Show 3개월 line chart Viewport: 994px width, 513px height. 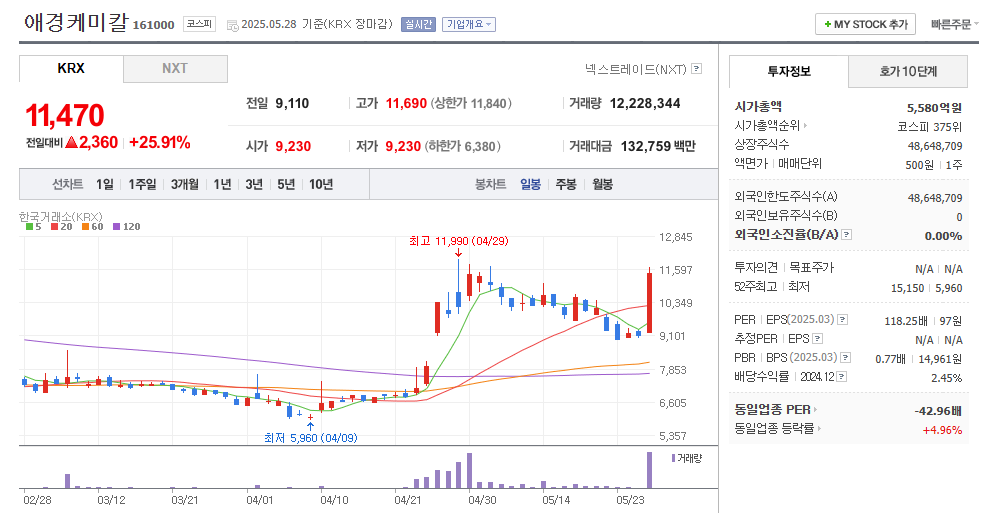coord(184,185)
